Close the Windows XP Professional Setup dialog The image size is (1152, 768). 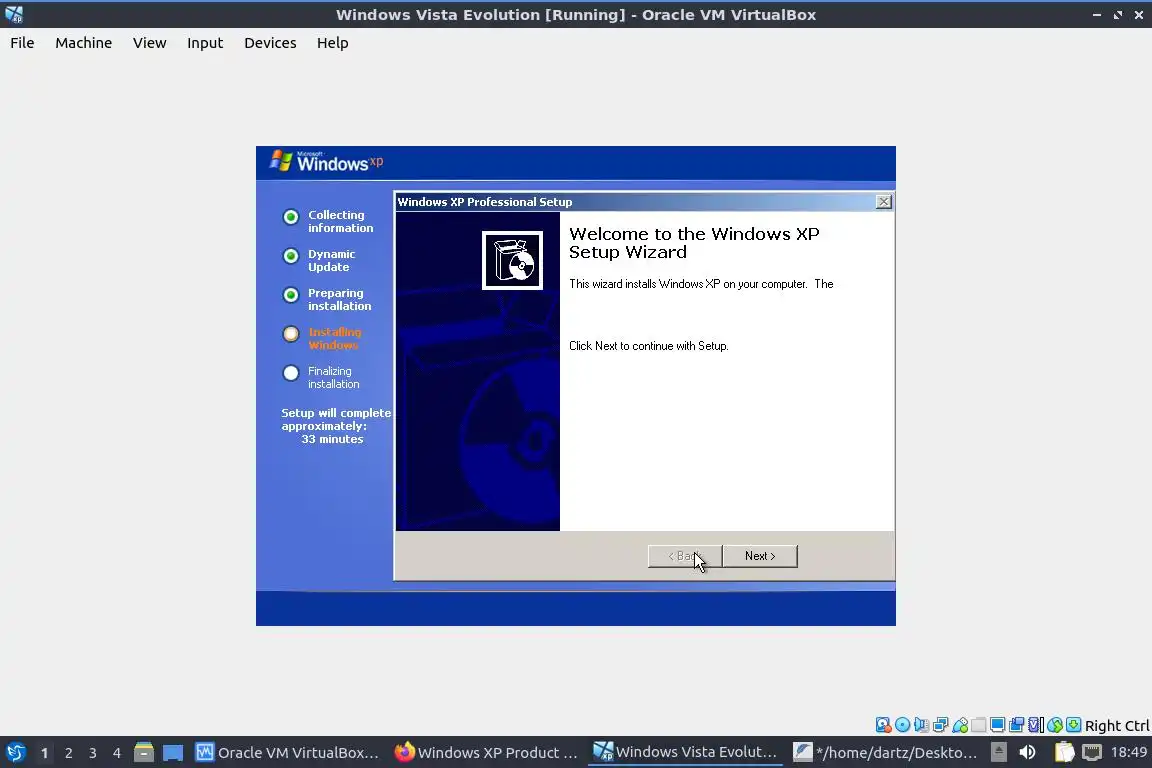(884, 202)
